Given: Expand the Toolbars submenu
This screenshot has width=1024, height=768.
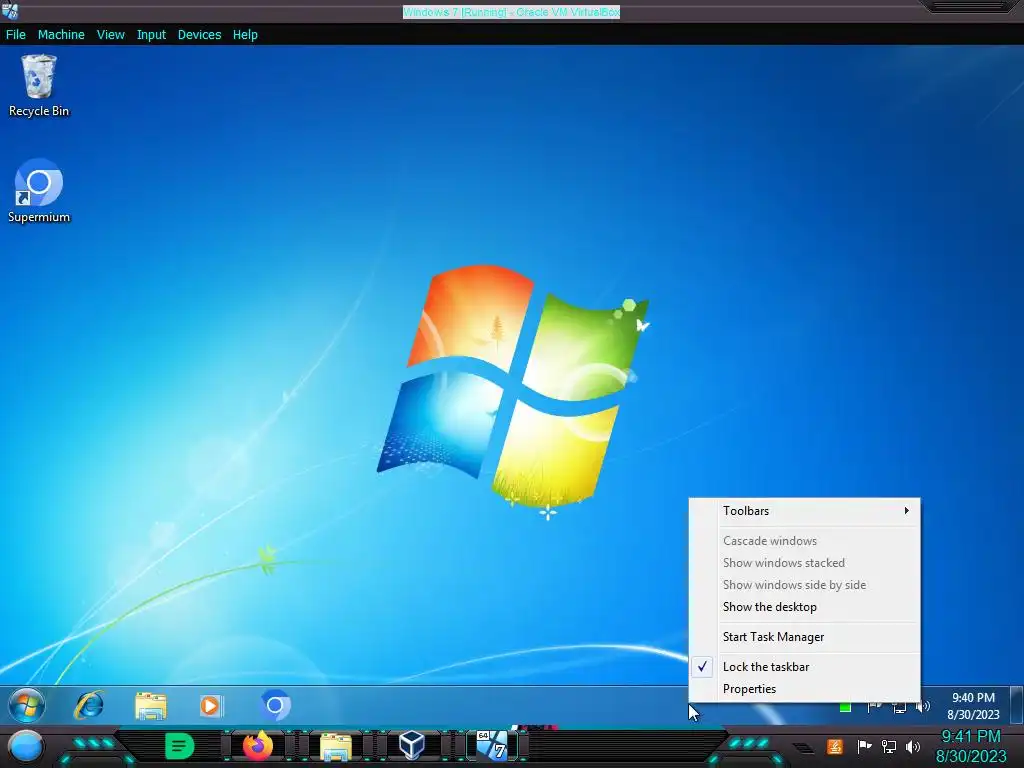Looking at the screenshot, I should tap(805, 511).
